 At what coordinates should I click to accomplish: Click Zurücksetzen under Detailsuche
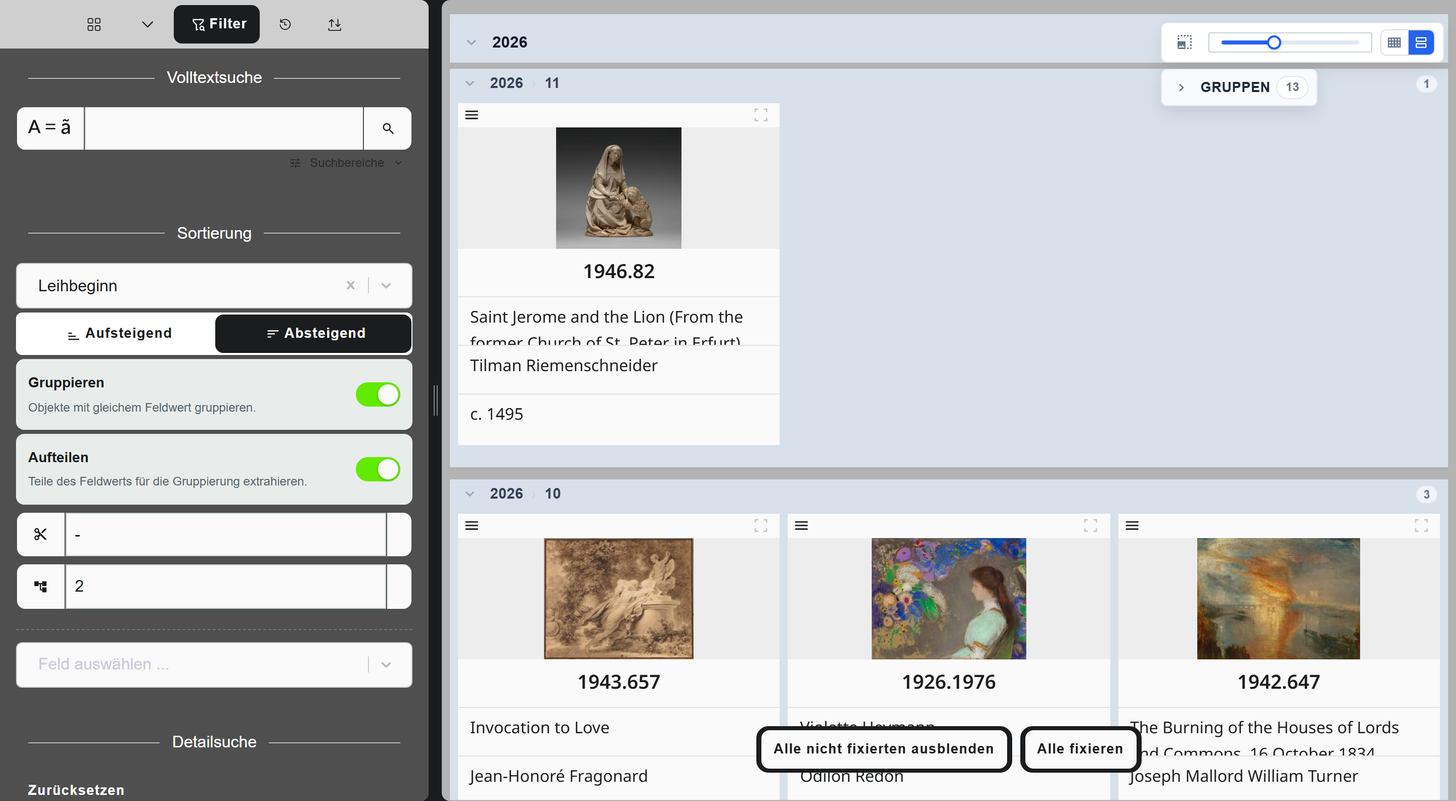[76, 790]
